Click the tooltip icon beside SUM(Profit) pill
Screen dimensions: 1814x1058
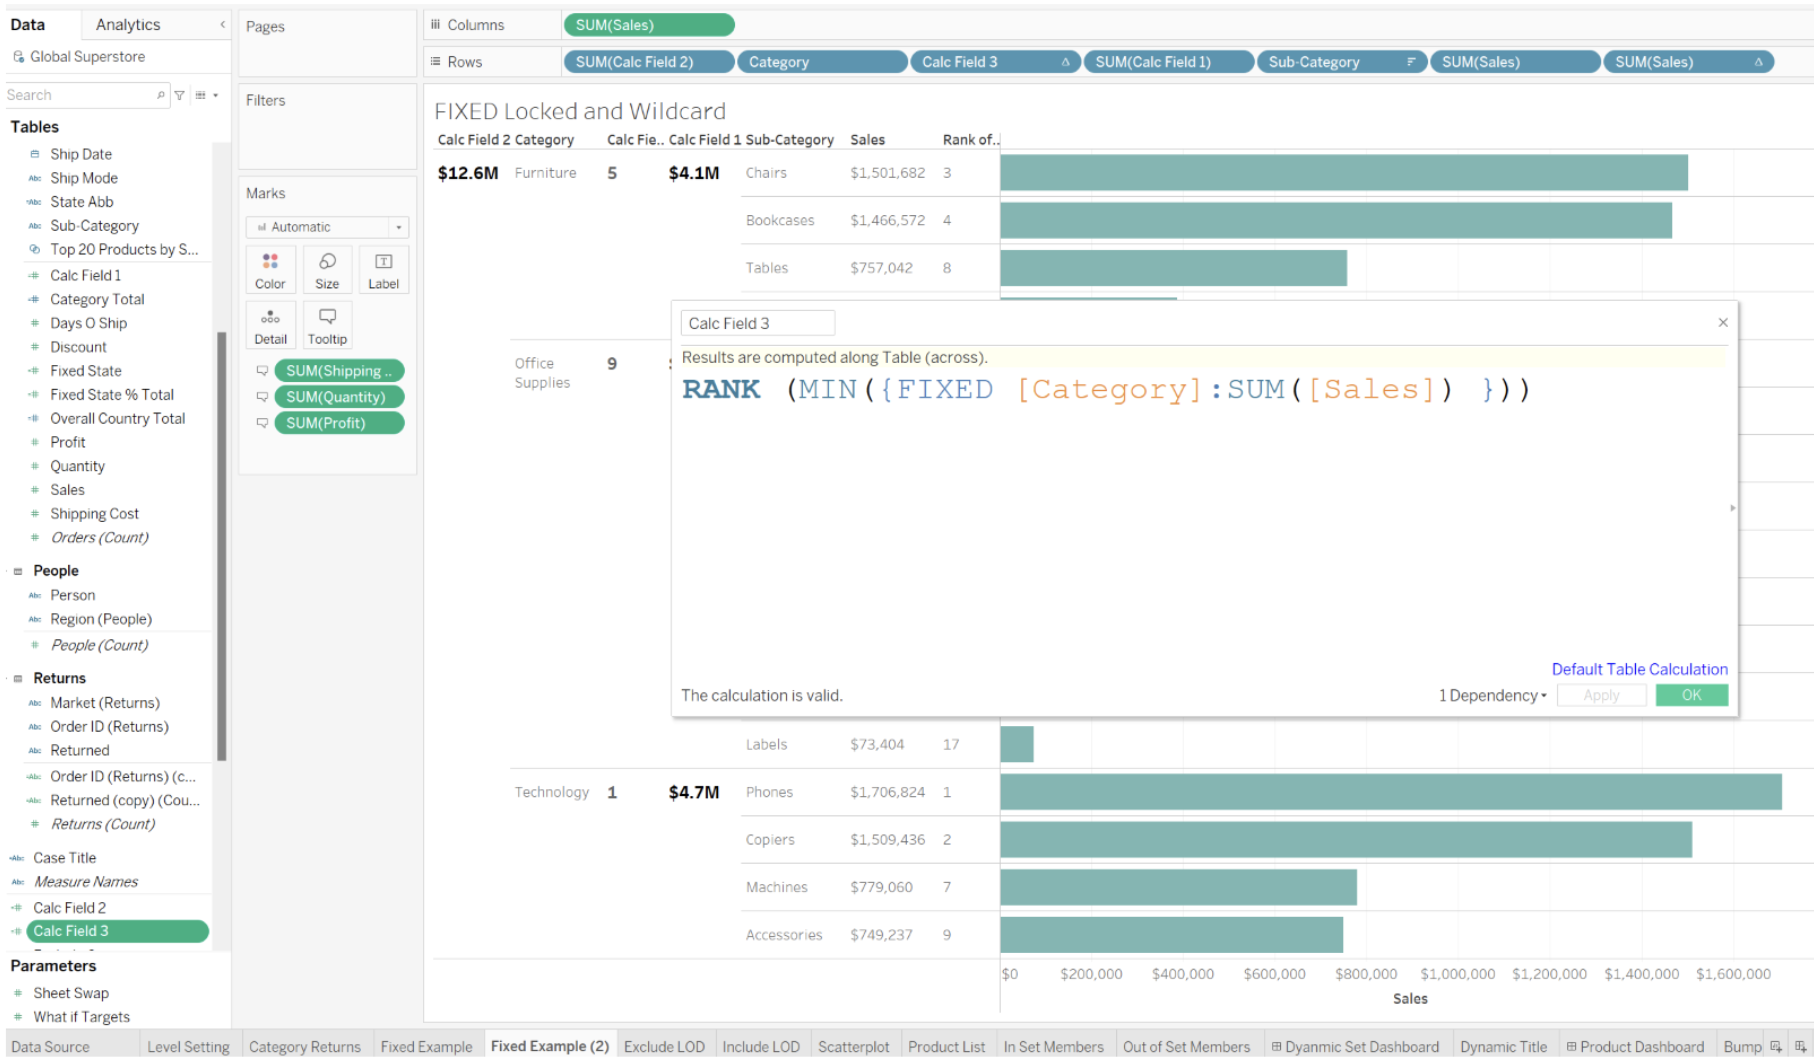(262, 422)
